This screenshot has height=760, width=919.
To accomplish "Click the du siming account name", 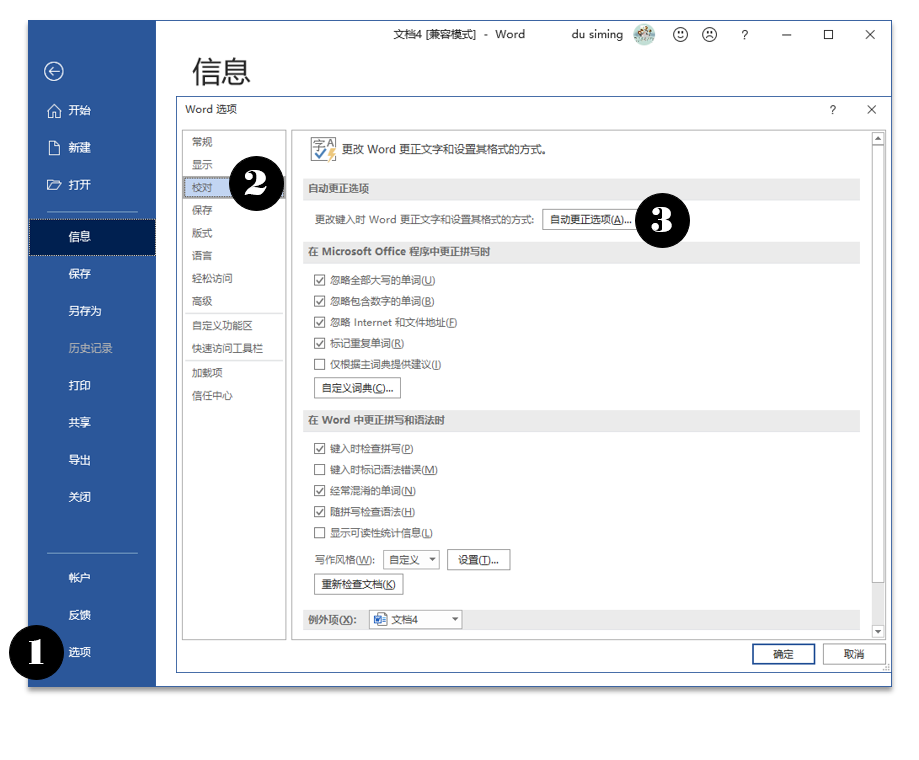I will point(597,35).
